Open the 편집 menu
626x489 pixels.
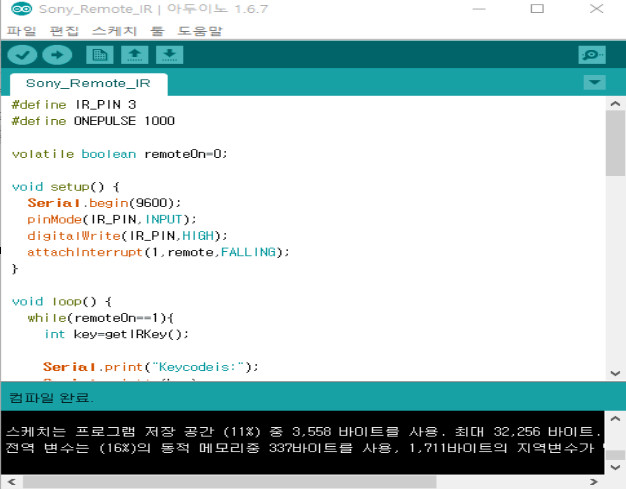pyautogui.click(x=63, y=31)
